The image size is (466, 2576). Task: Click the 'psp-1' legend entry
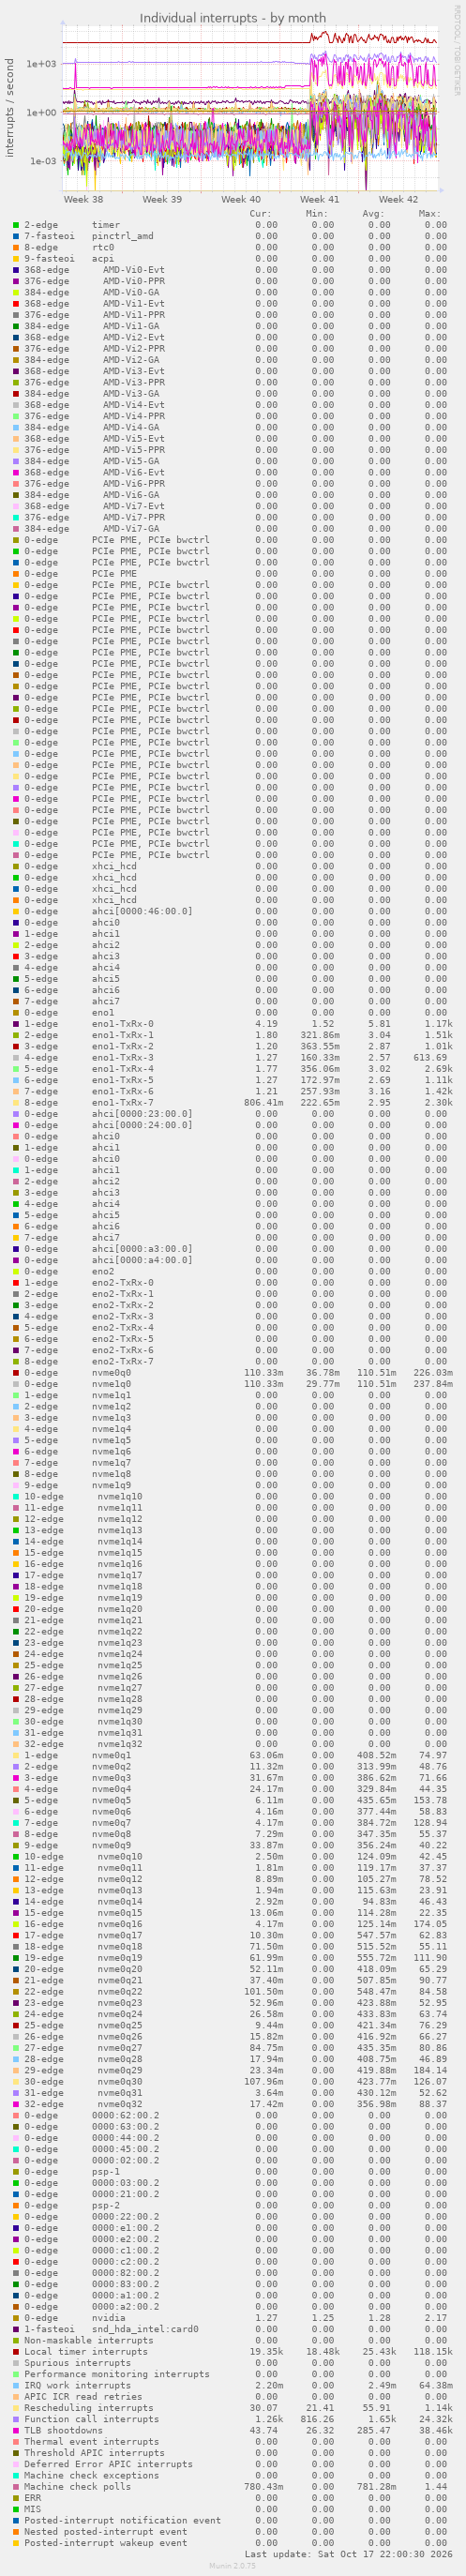click(106, 2171)
